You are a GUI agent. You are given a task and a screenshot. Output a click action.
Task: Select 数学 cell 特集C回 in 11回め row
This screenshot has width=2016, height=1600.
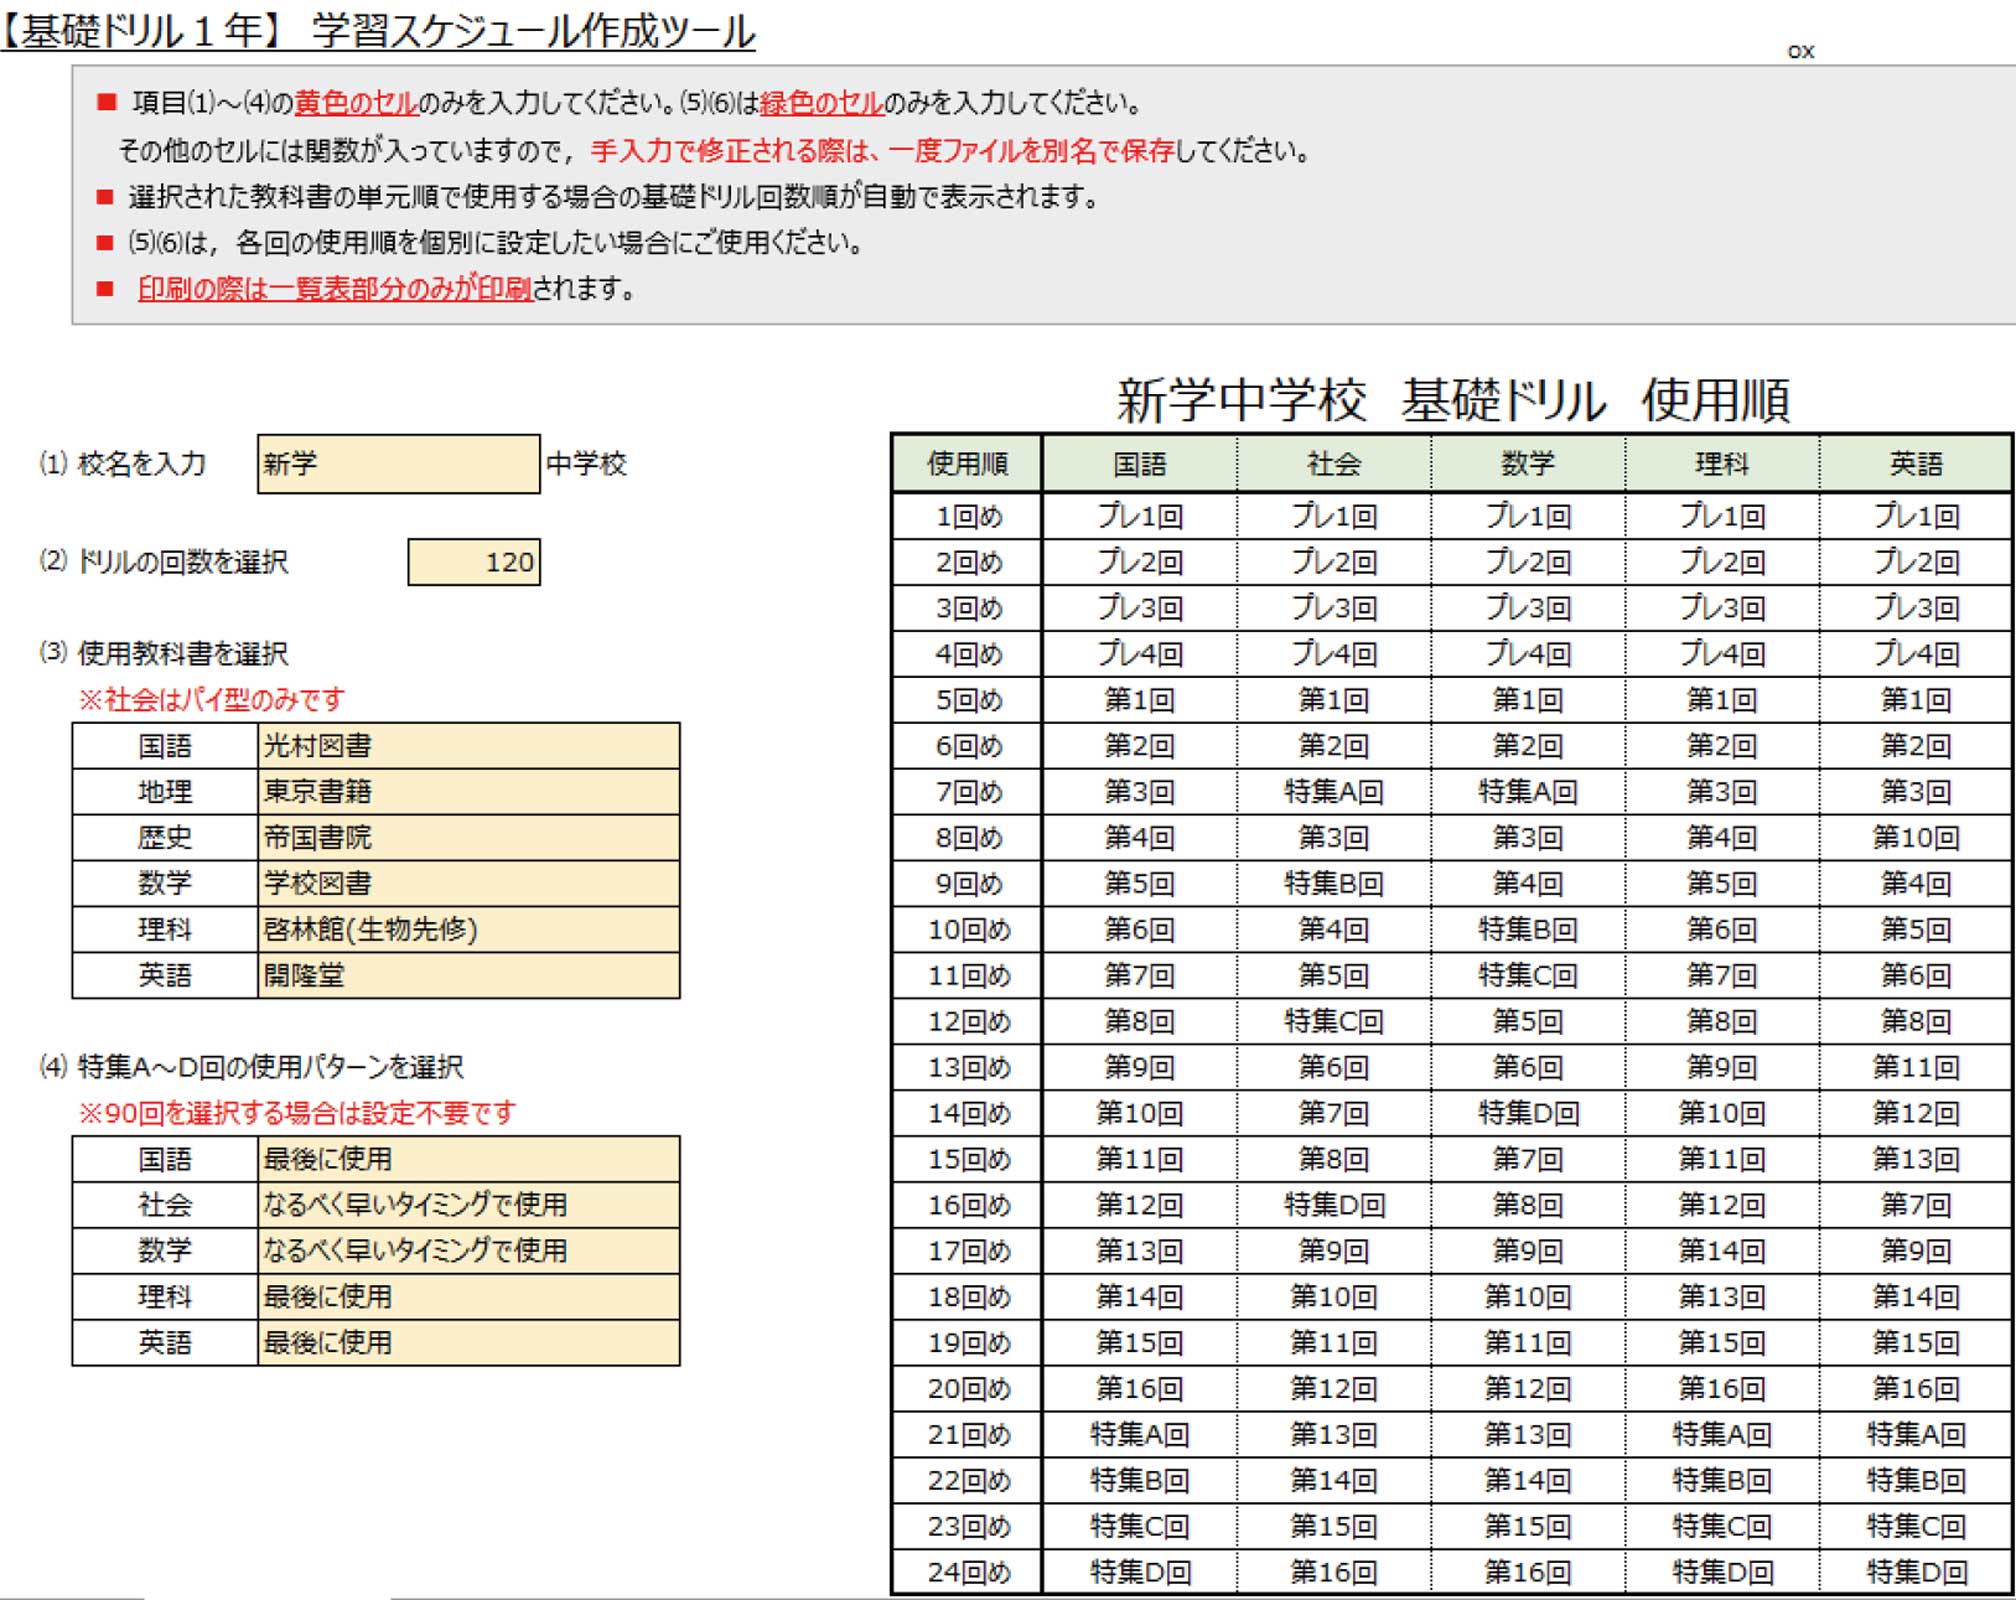1528,976
